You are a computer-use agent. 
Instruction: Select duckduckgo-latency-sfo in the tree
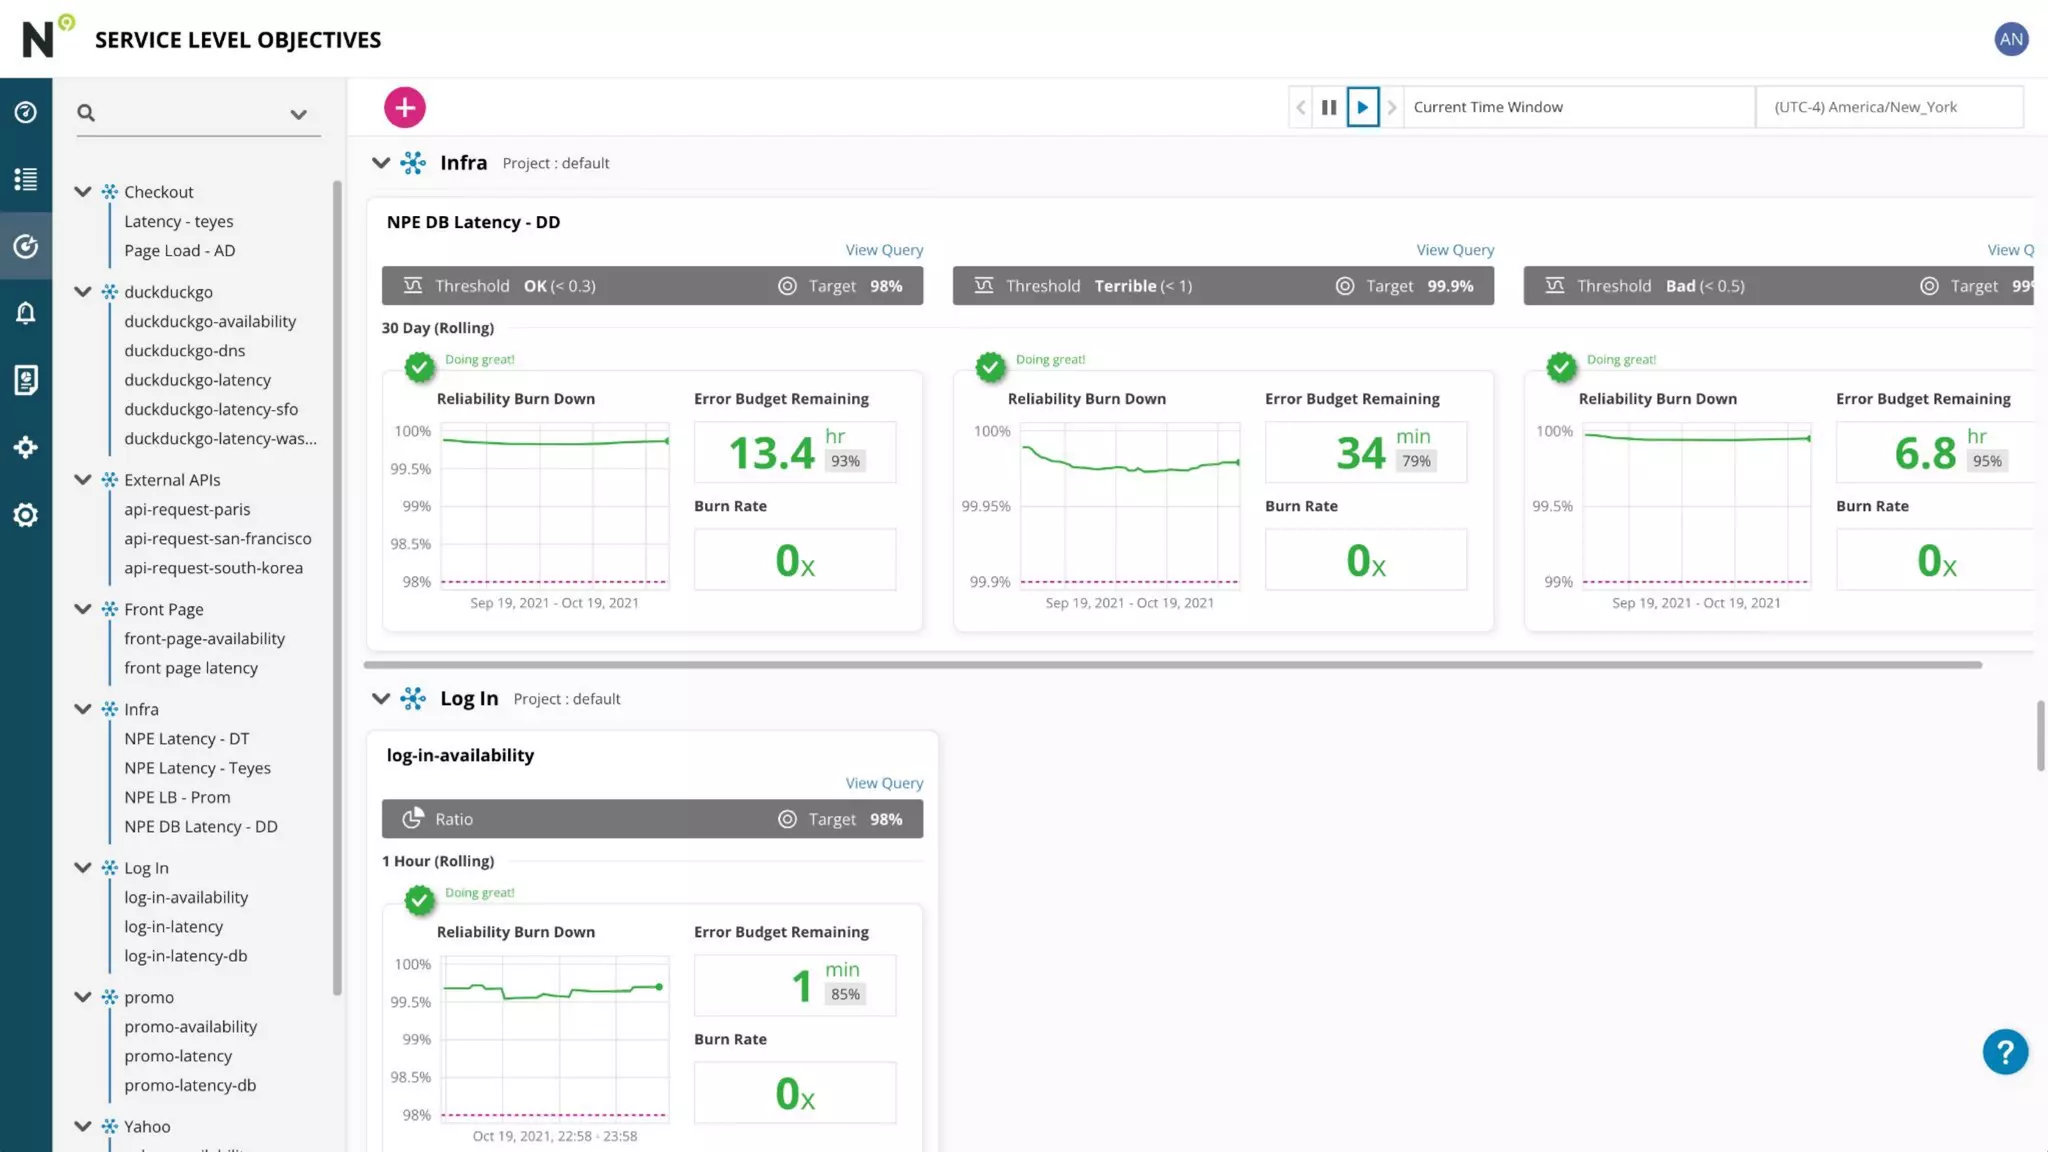click(211, 409)
